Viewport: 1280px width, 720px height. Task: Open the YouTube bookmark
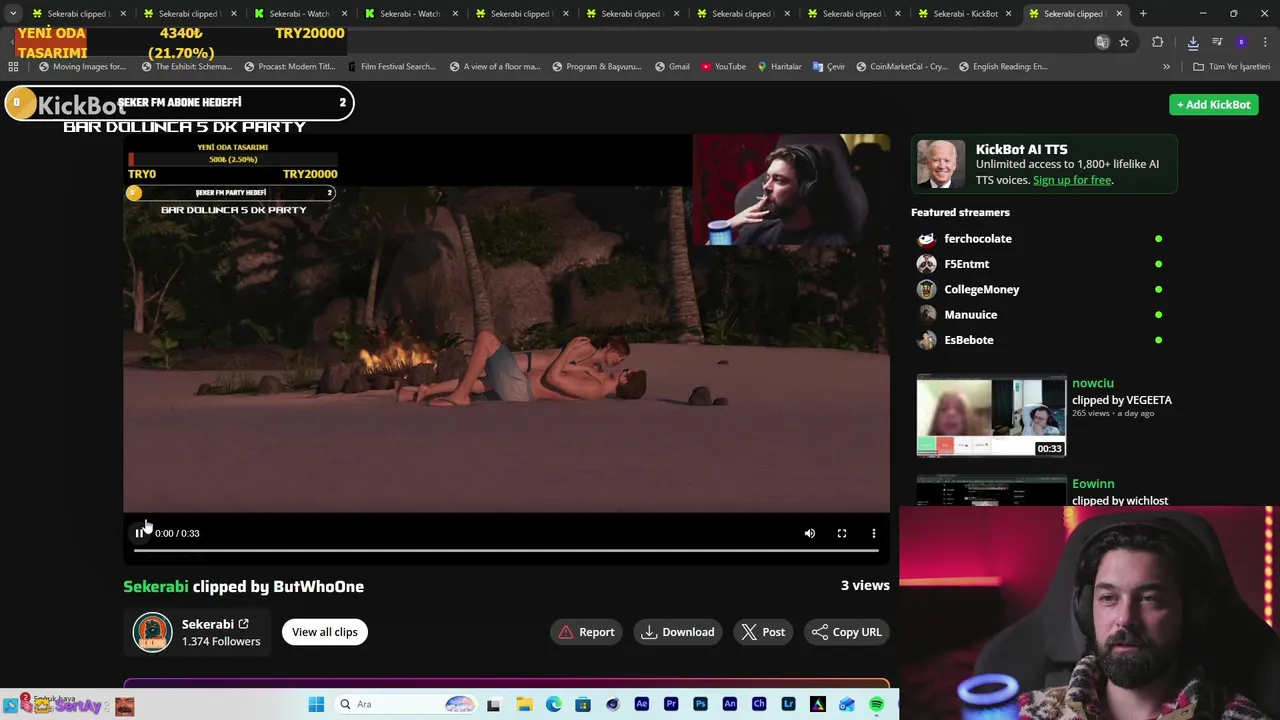[x=723, y=67]
